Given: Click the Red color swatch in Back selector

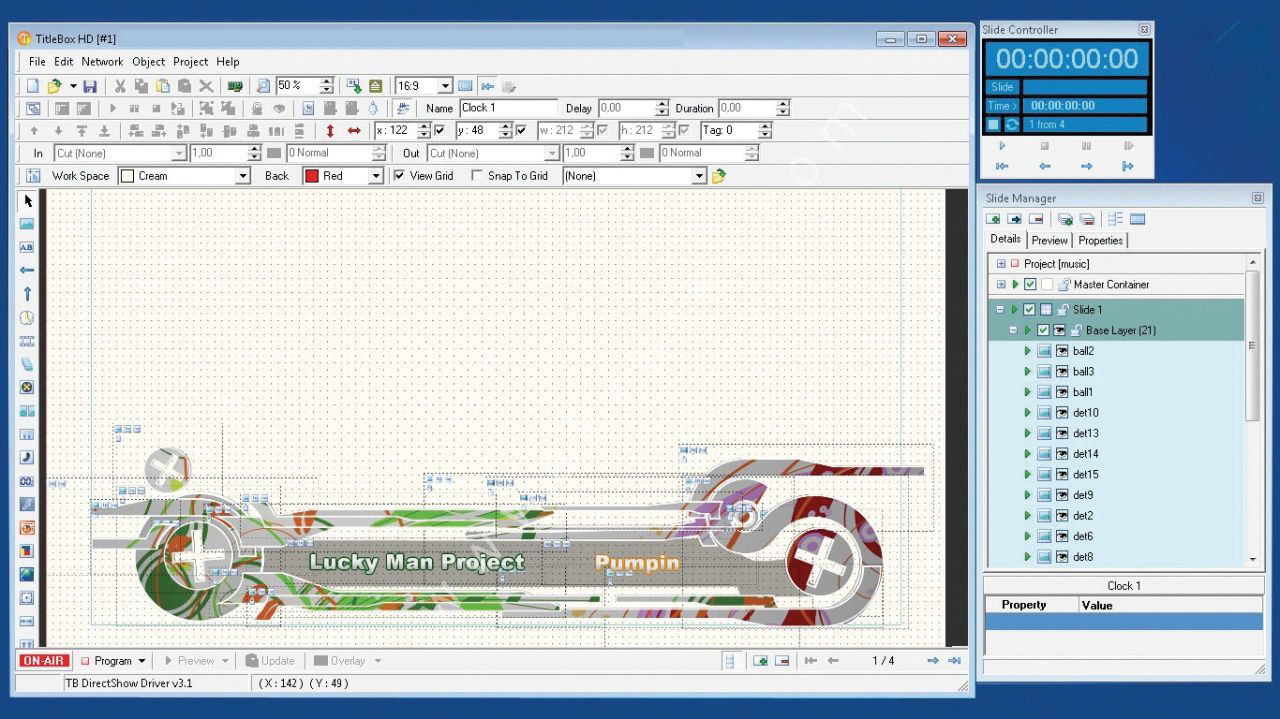Looking at the screenshot, I should pyautogui.click(x=312, y=176).
